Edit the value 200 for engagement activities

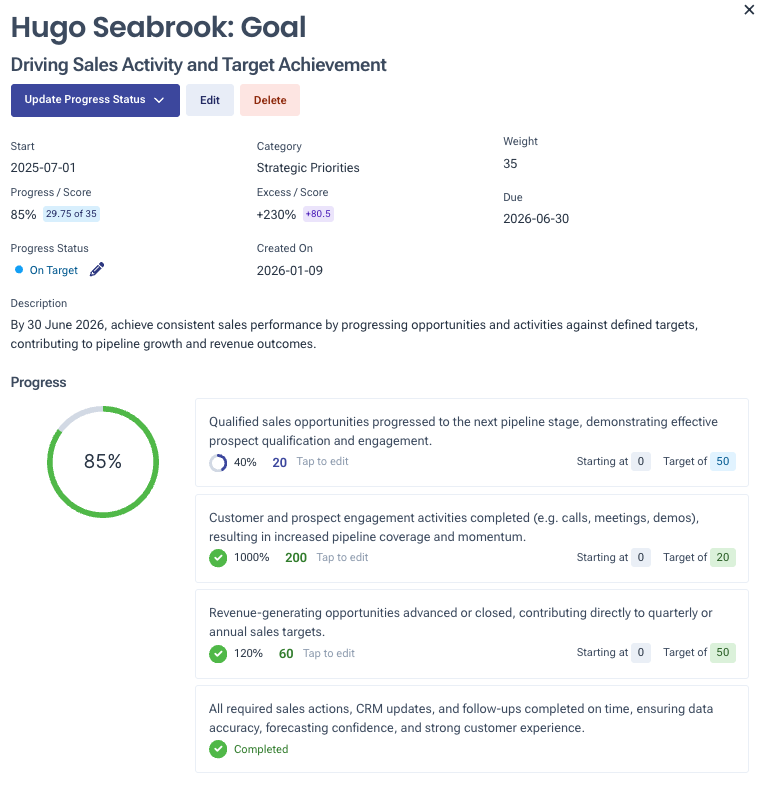tap(296, 558)
